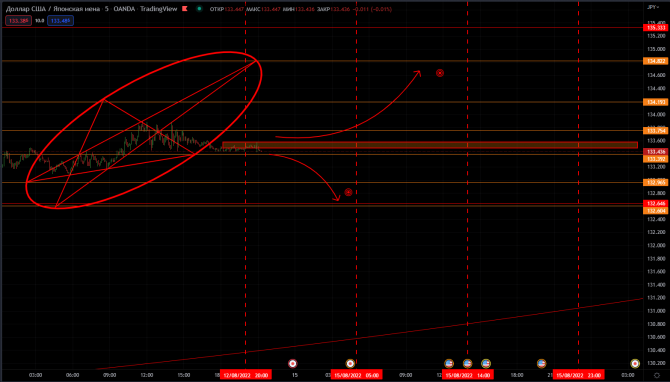Screen dimensions: 670x382
Task: Open the US flag event near 21:00
Action: point(541,364)
